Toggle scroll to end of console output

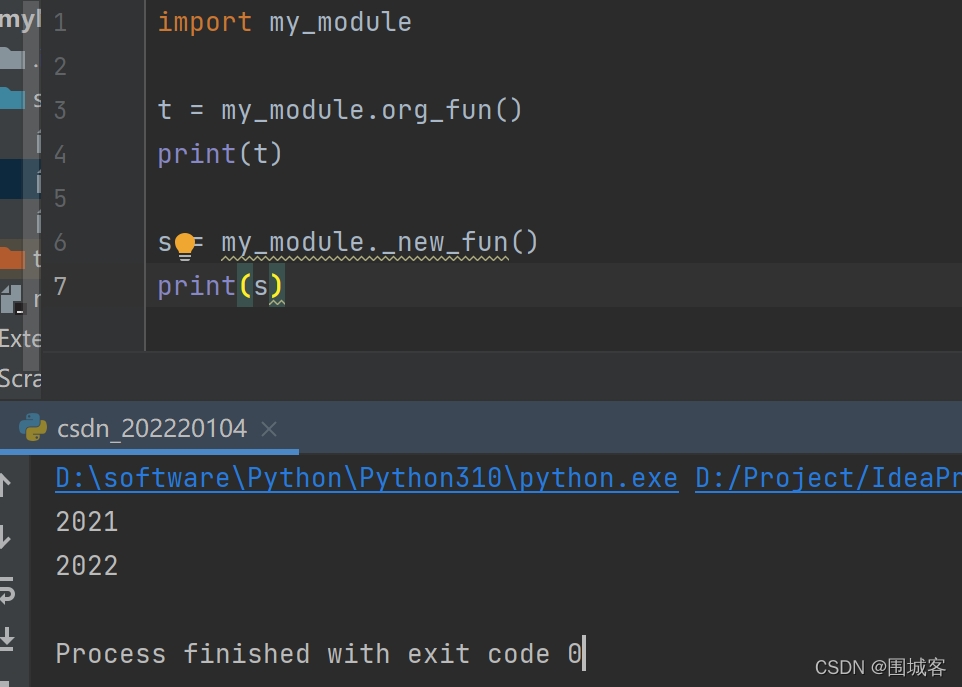(6, 637)
